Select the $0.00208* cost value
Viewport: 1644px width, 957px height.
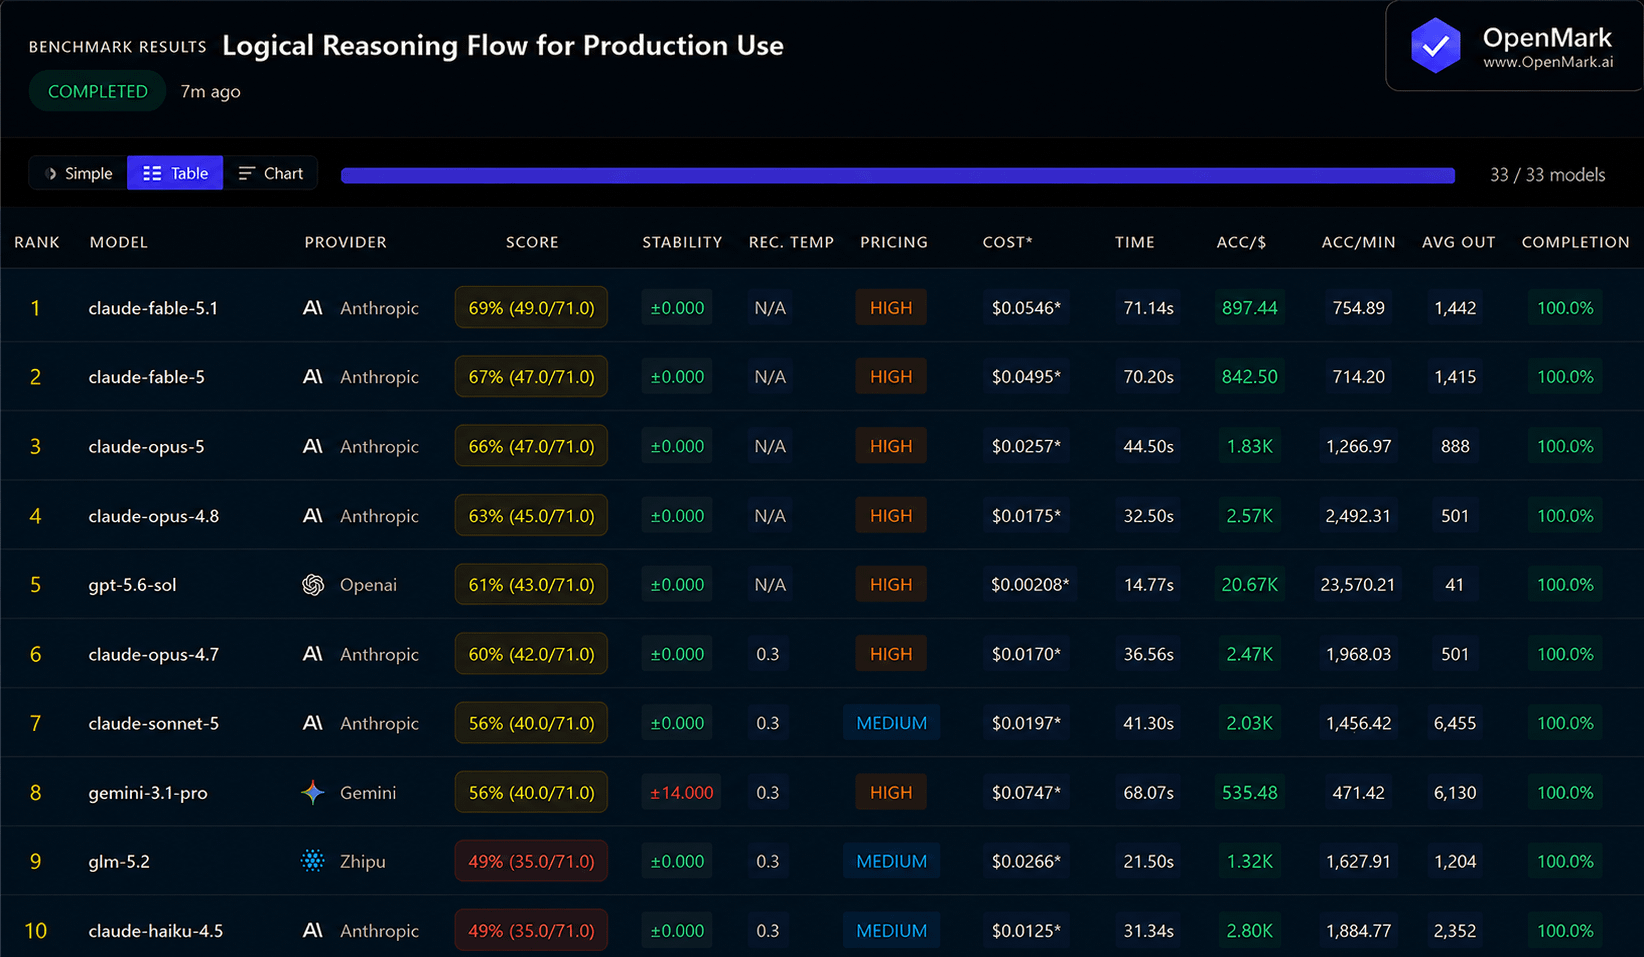click(1030, 585)
